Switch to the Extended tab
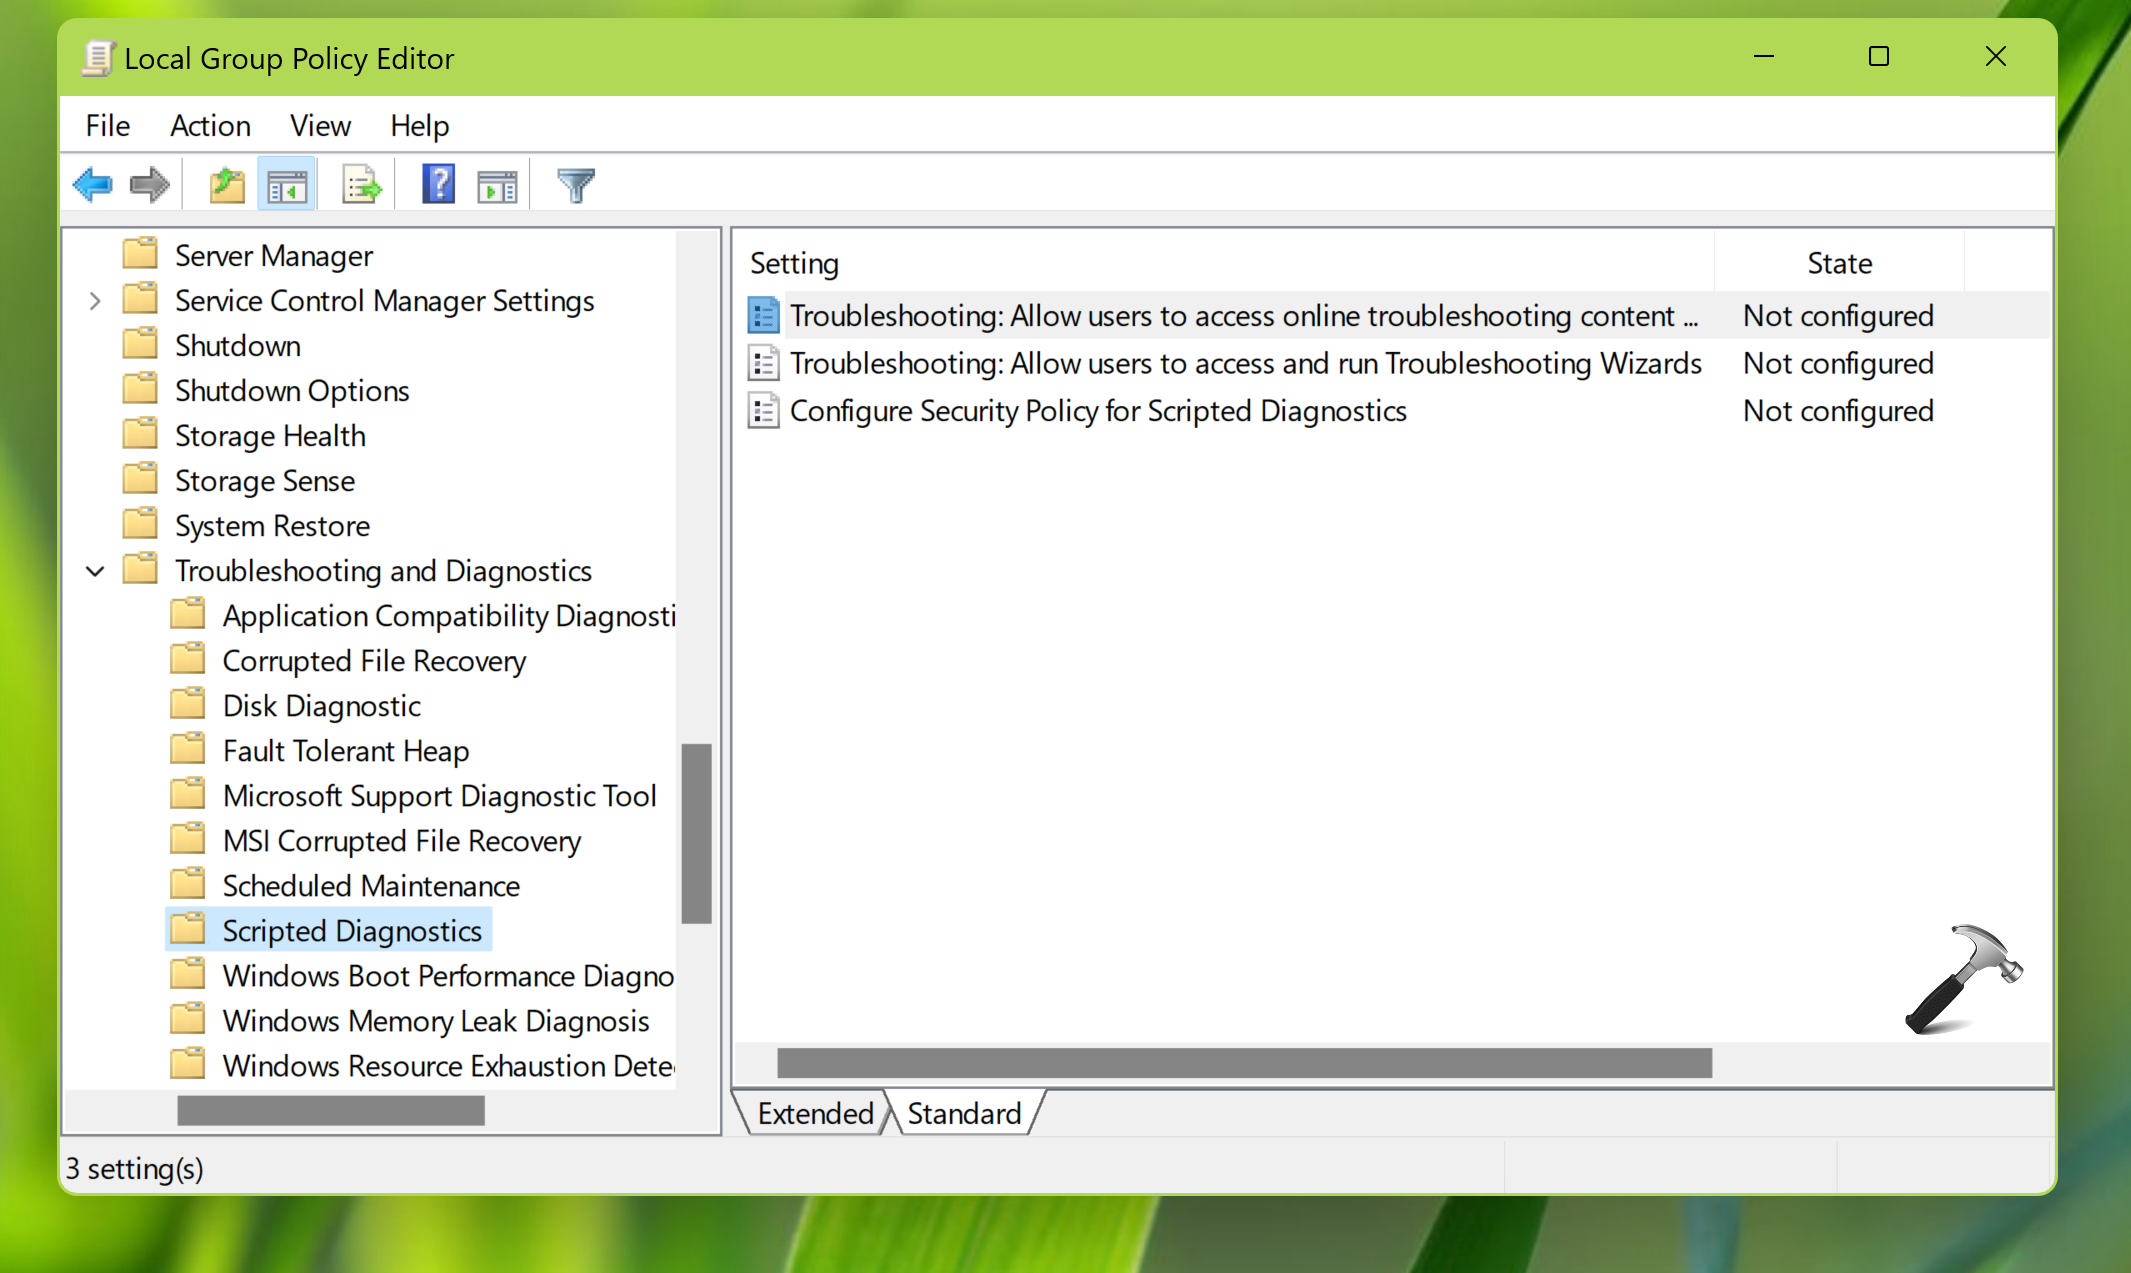 815,1113
